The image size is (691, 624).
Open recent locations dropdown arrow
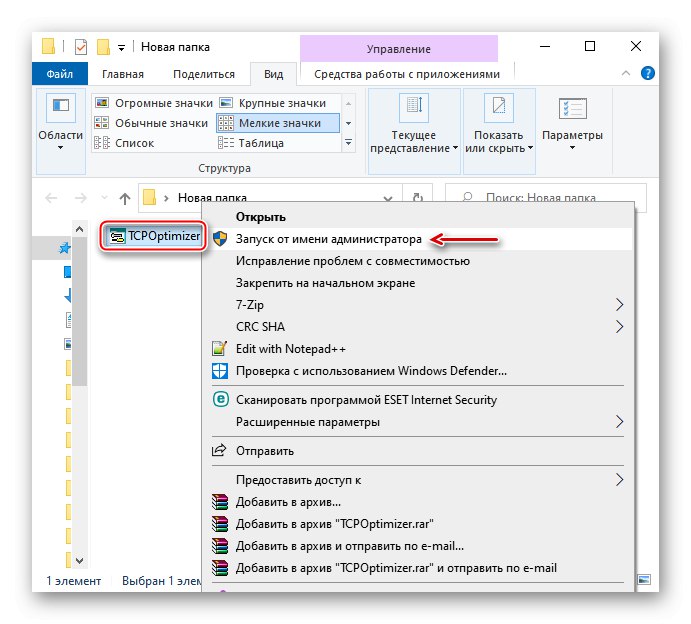(104, 198)
